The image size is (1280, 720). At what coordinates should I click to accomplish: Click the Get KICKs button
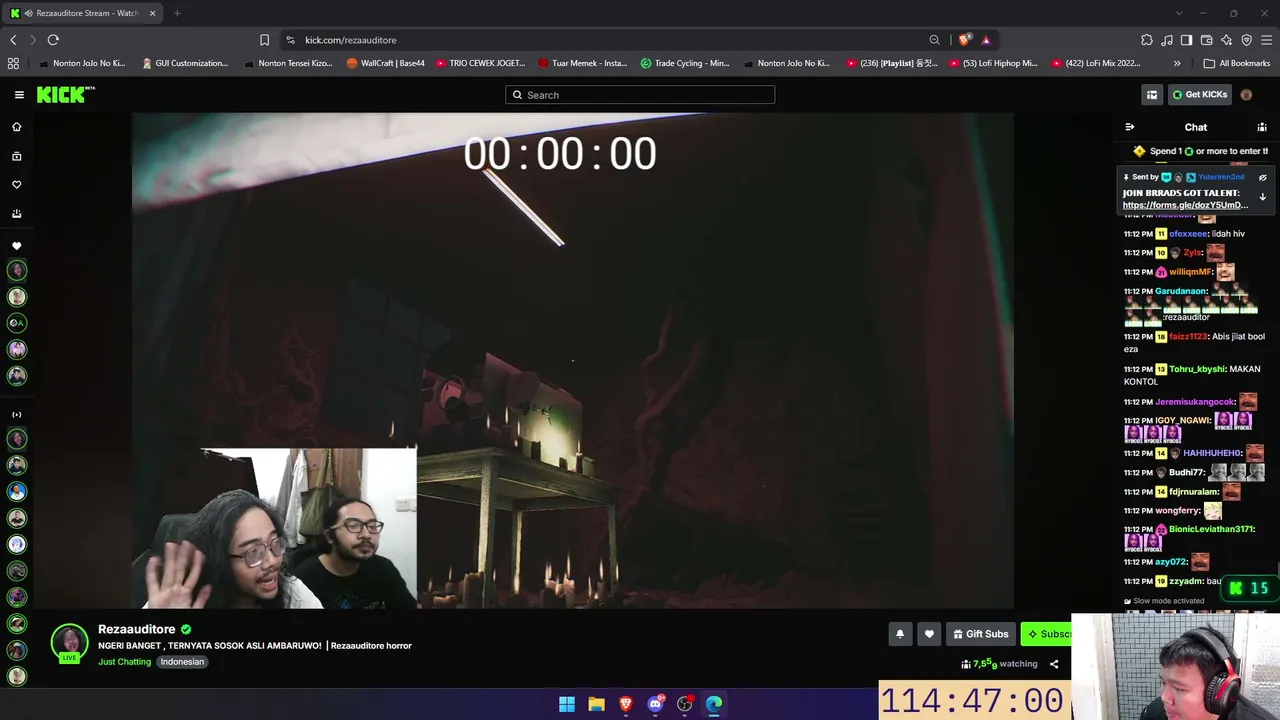pos(1200,95)
